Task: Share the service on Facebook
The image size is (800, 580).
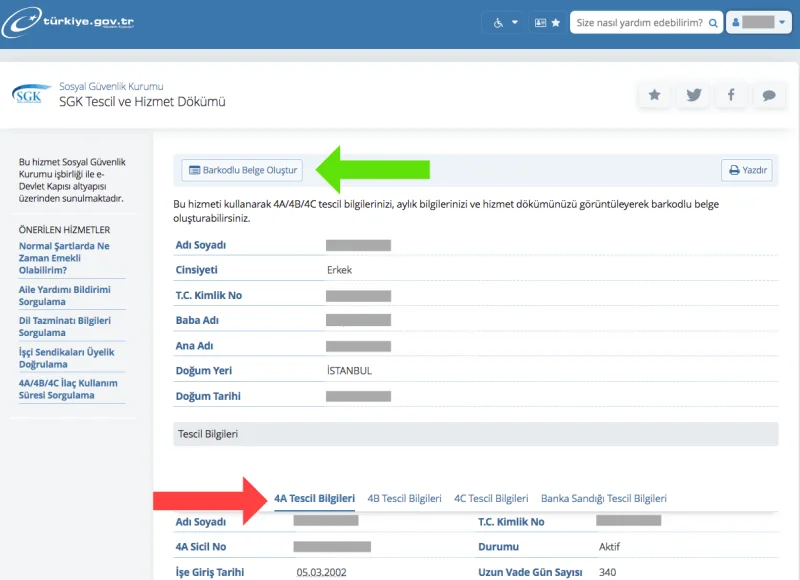Action: click(731, 95)
